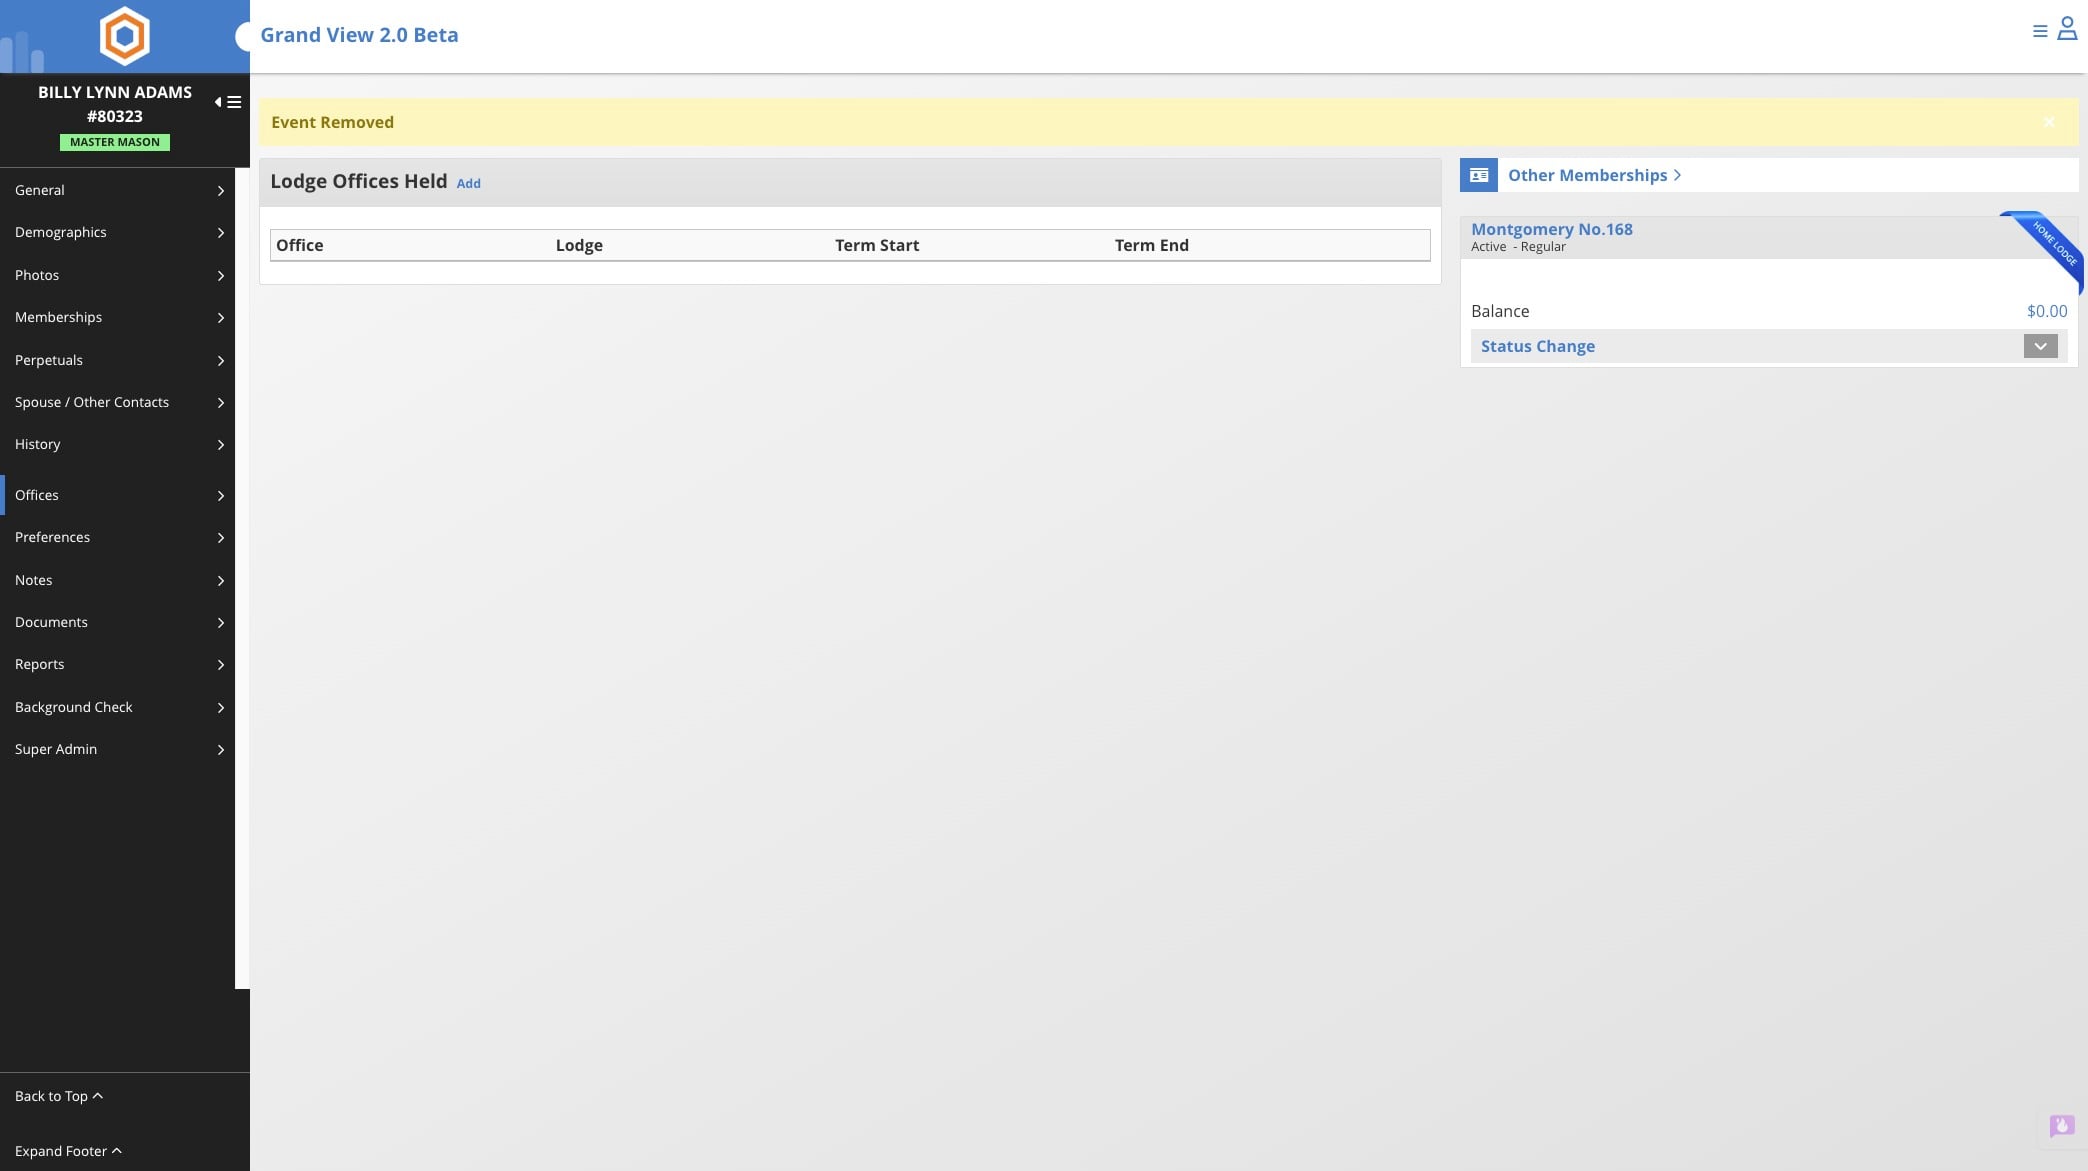Image resolution: width=2088 pixels, height=1171 pixels.
Task: Expand the Background Check chevron
Action: 220,707
